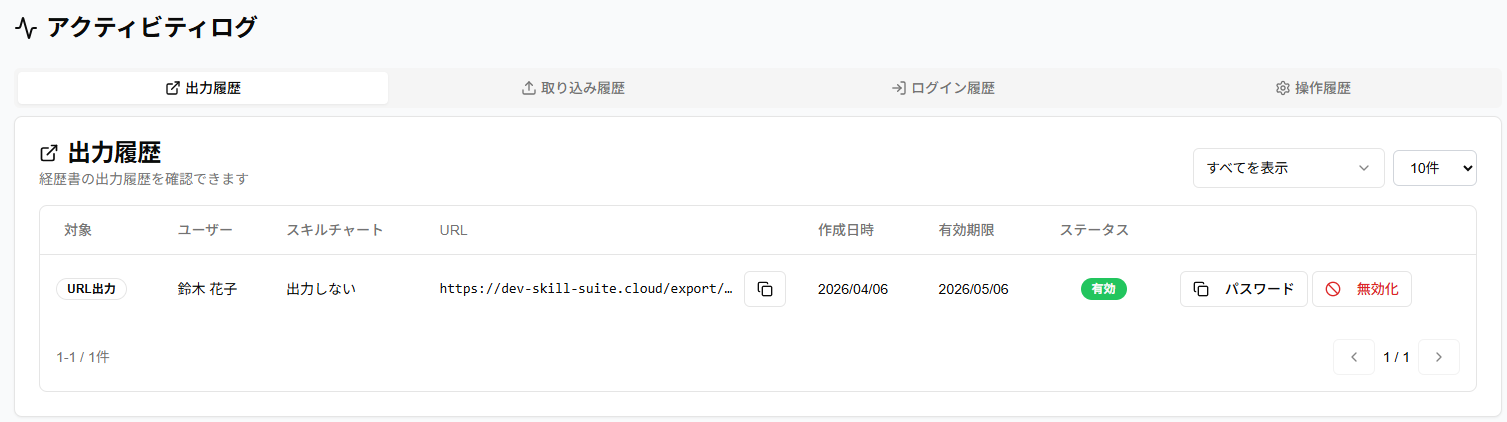Click the dev-skill-suite.cloud export URL text
Screen dimensions: 1507x422
tap(586, 289)
